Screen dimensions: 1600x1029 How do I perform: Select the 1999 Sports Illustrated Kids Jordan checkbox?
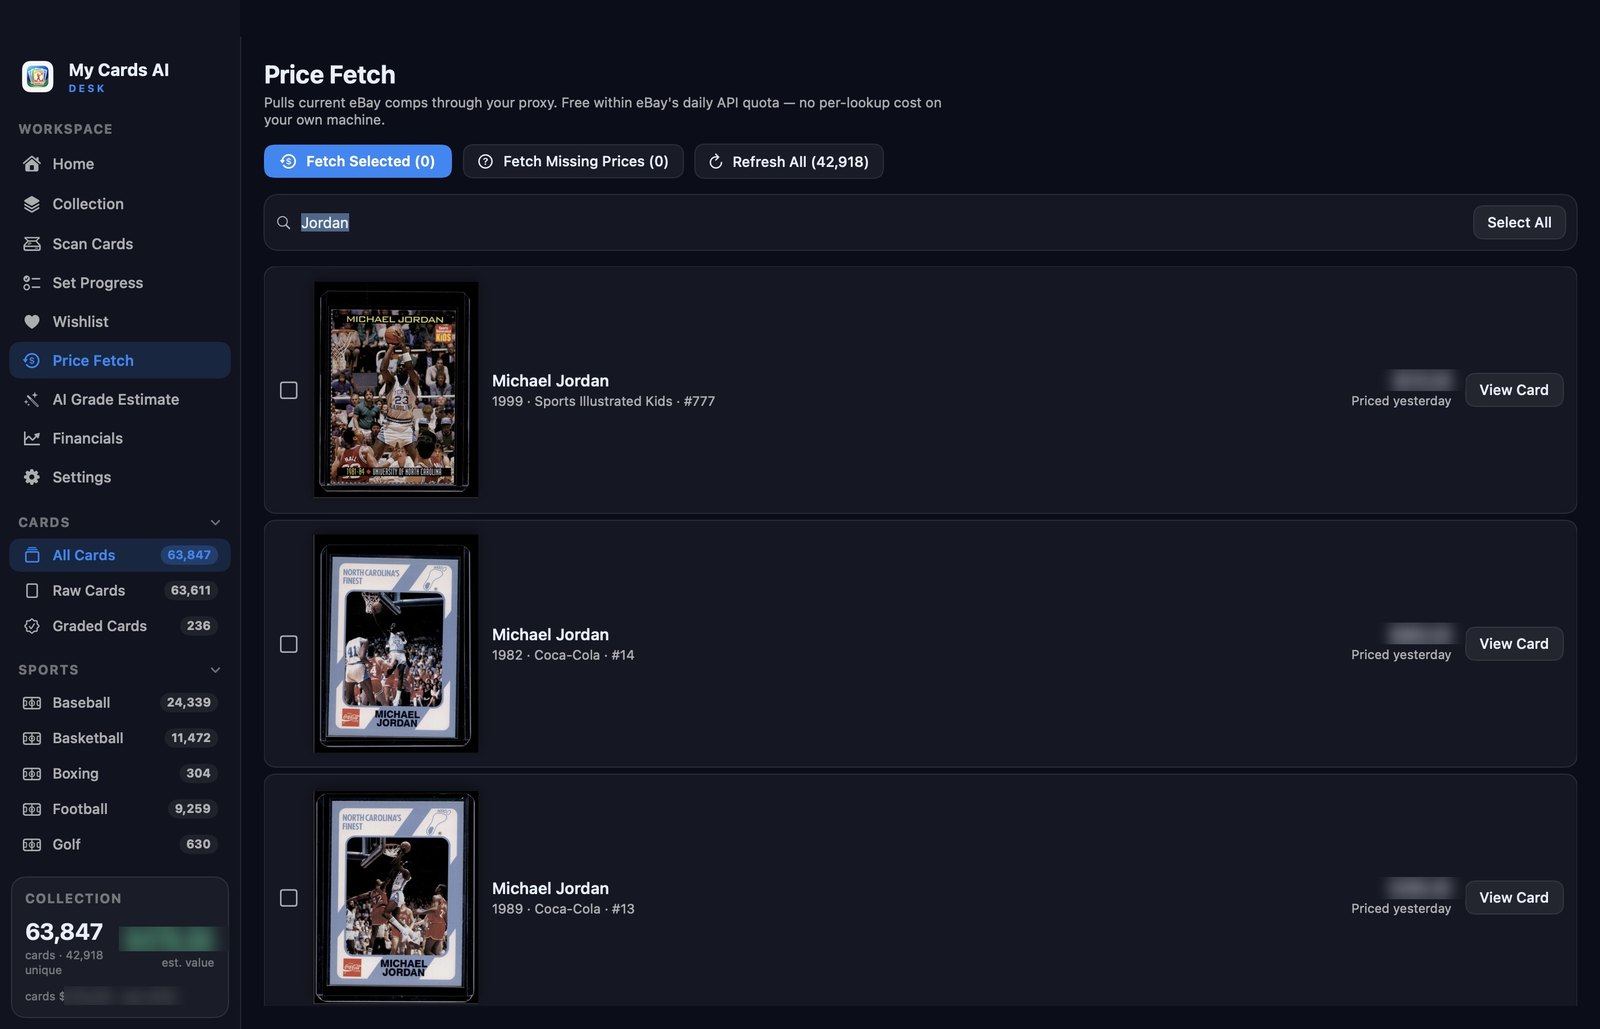(x=289, y=390)
